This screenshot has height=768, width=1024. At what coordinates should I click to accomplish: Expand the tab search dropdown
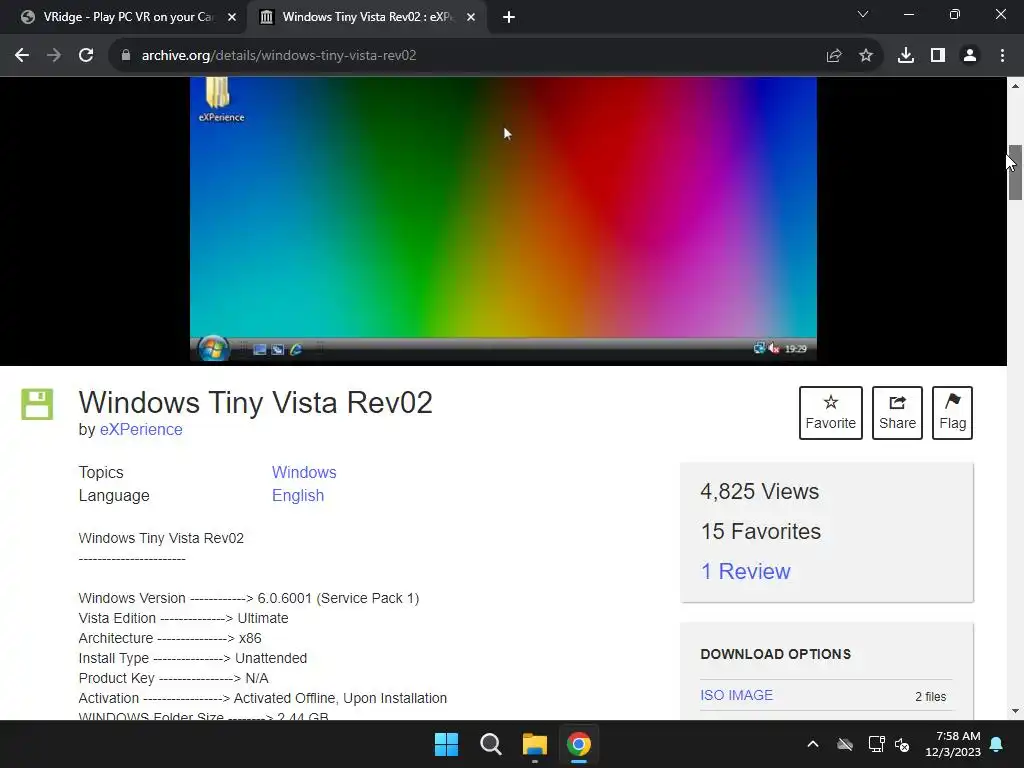863,14
